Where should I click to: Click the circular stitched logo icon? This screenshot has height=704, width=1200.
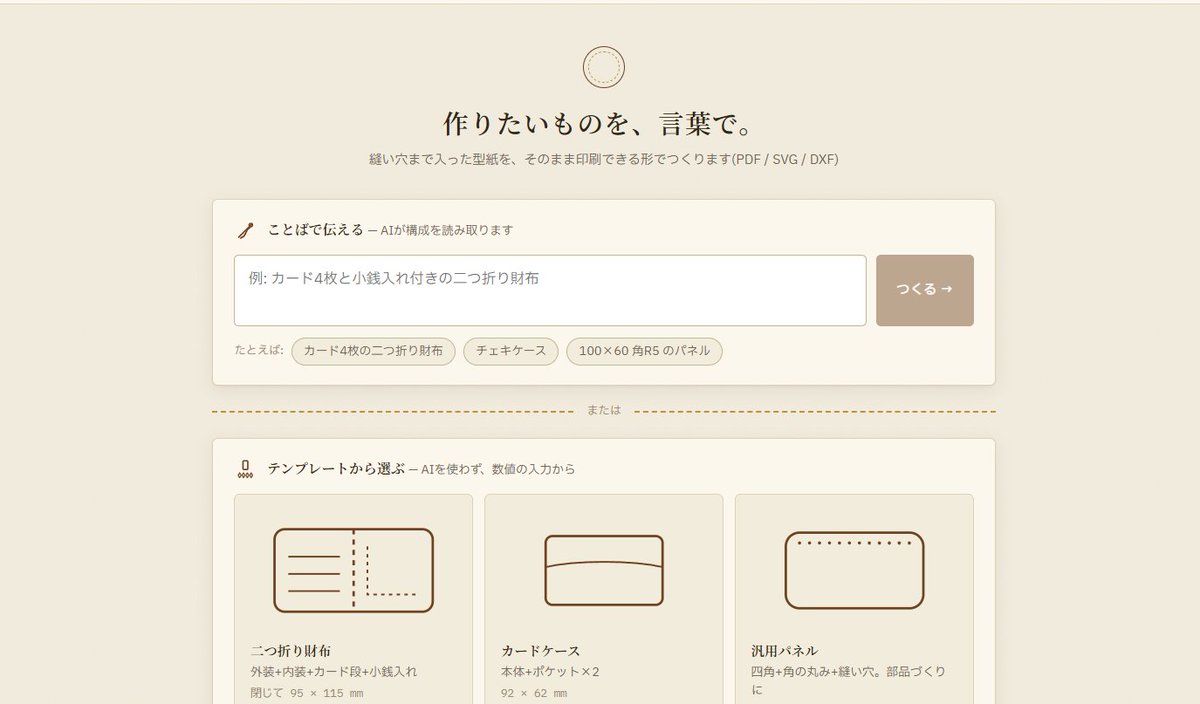click(604, 67)
